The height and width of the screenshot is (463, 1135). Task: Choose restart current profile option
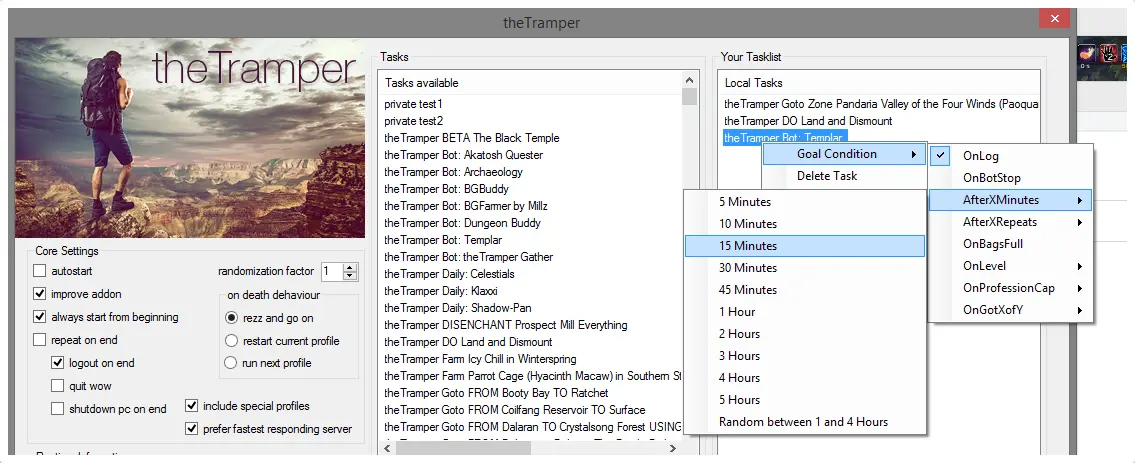tap(232, 341)
